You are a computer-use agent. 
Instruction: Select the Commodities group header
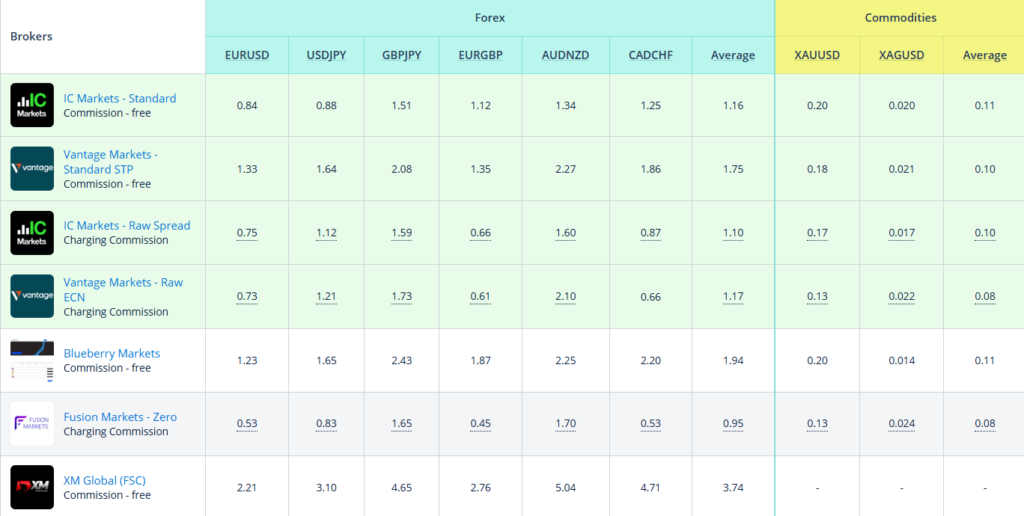(900, 18)
